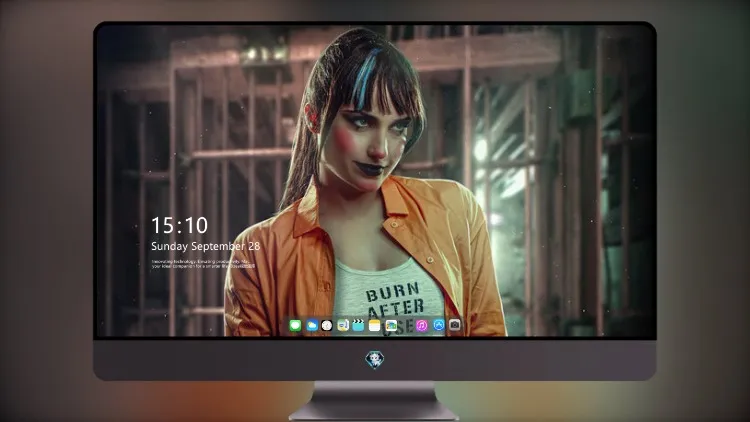Open the green Messages app in dock

(295, 325)
